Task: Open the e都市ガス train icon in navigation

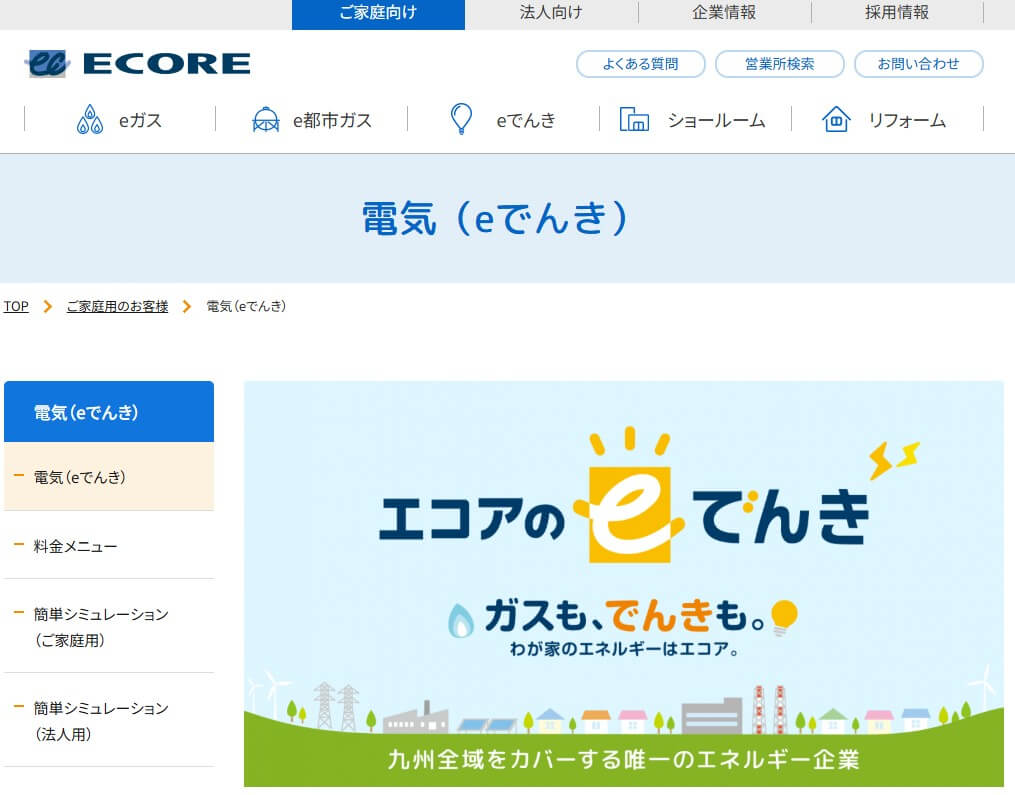Action: pyautogui.click(x=263, y=118)
